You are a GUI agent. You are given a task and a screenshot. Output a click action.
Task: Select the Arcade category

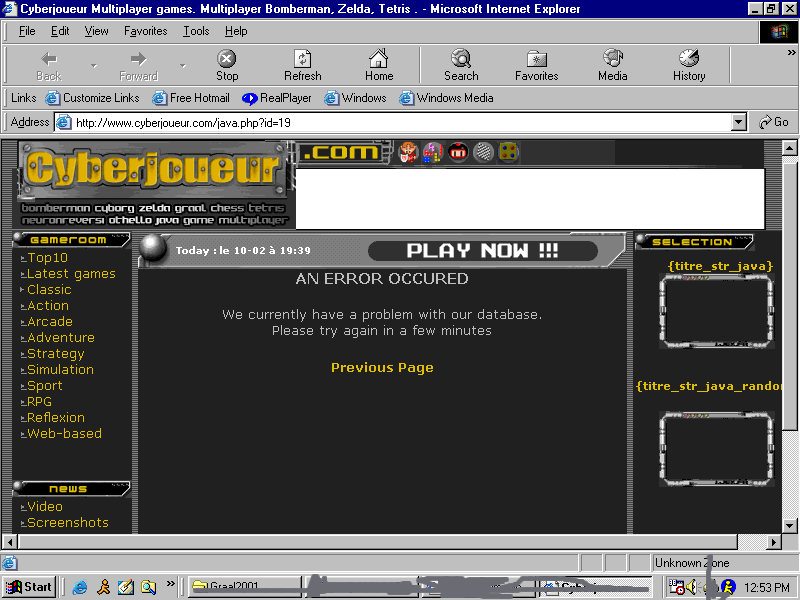49,321
